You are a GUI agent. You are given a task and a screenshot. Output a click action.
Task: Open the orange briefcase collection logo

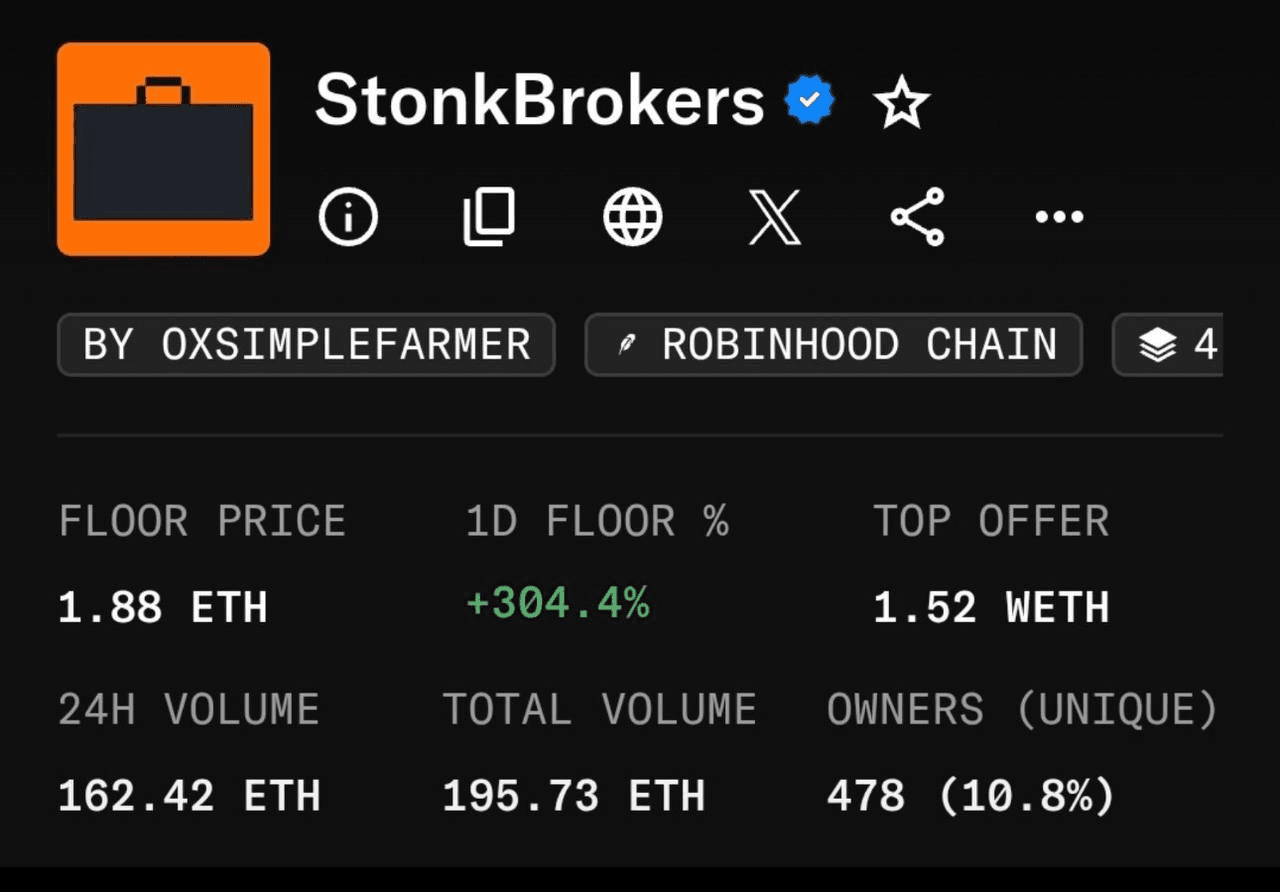click(163, 149)
